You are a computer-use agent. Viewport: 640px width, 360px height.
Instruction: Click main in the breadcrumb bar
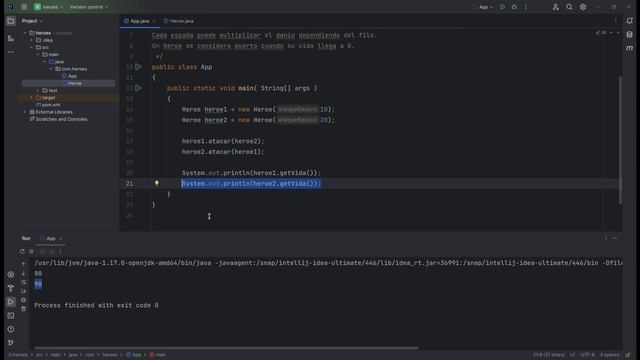[158, 355]
